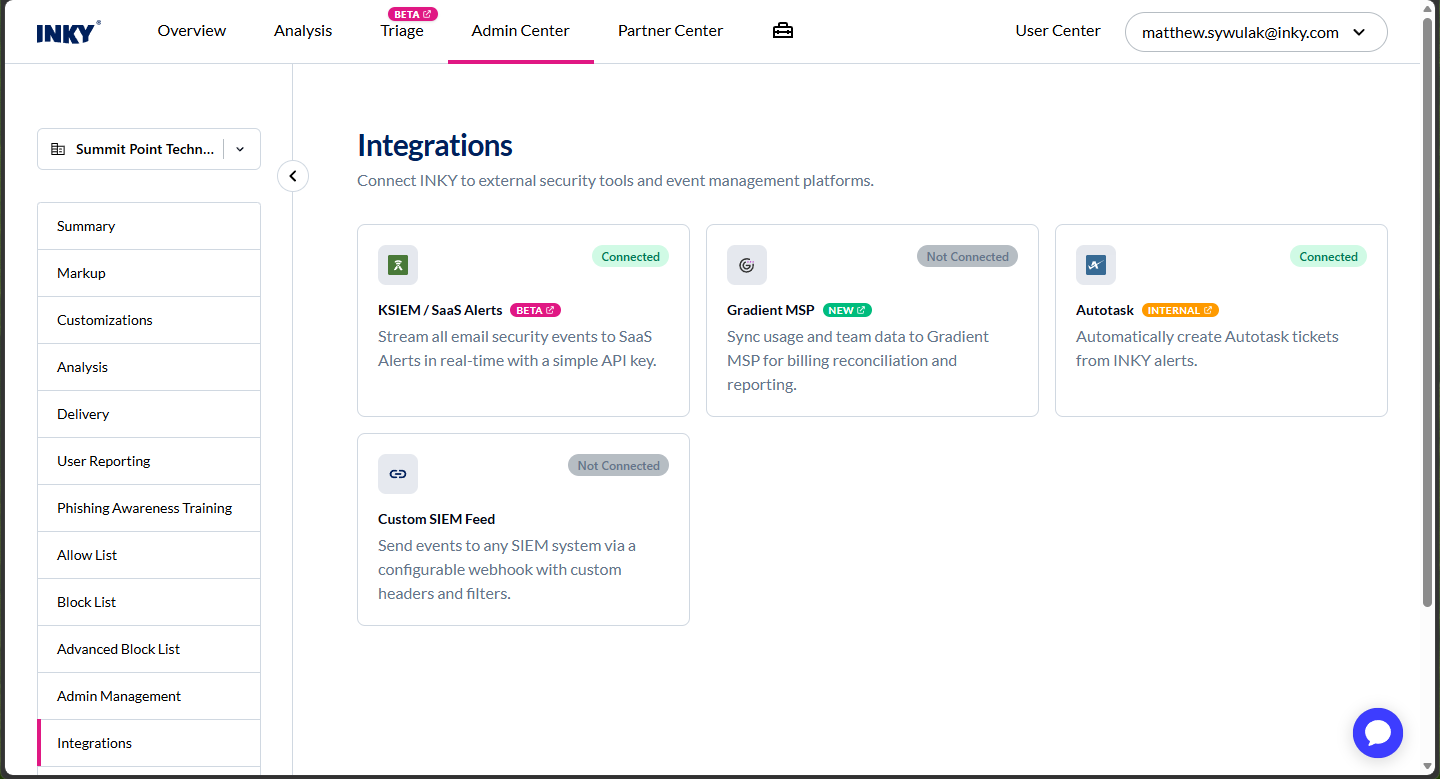Click the BETA badge beside KSIEM / SaaS Alerts
Screen dimensions: 1440x779
pos(536,310)
